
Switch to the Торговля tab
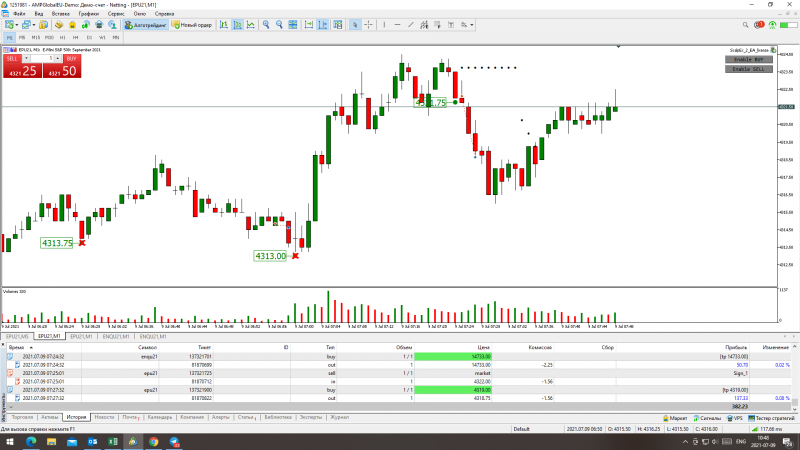point(22,417)
